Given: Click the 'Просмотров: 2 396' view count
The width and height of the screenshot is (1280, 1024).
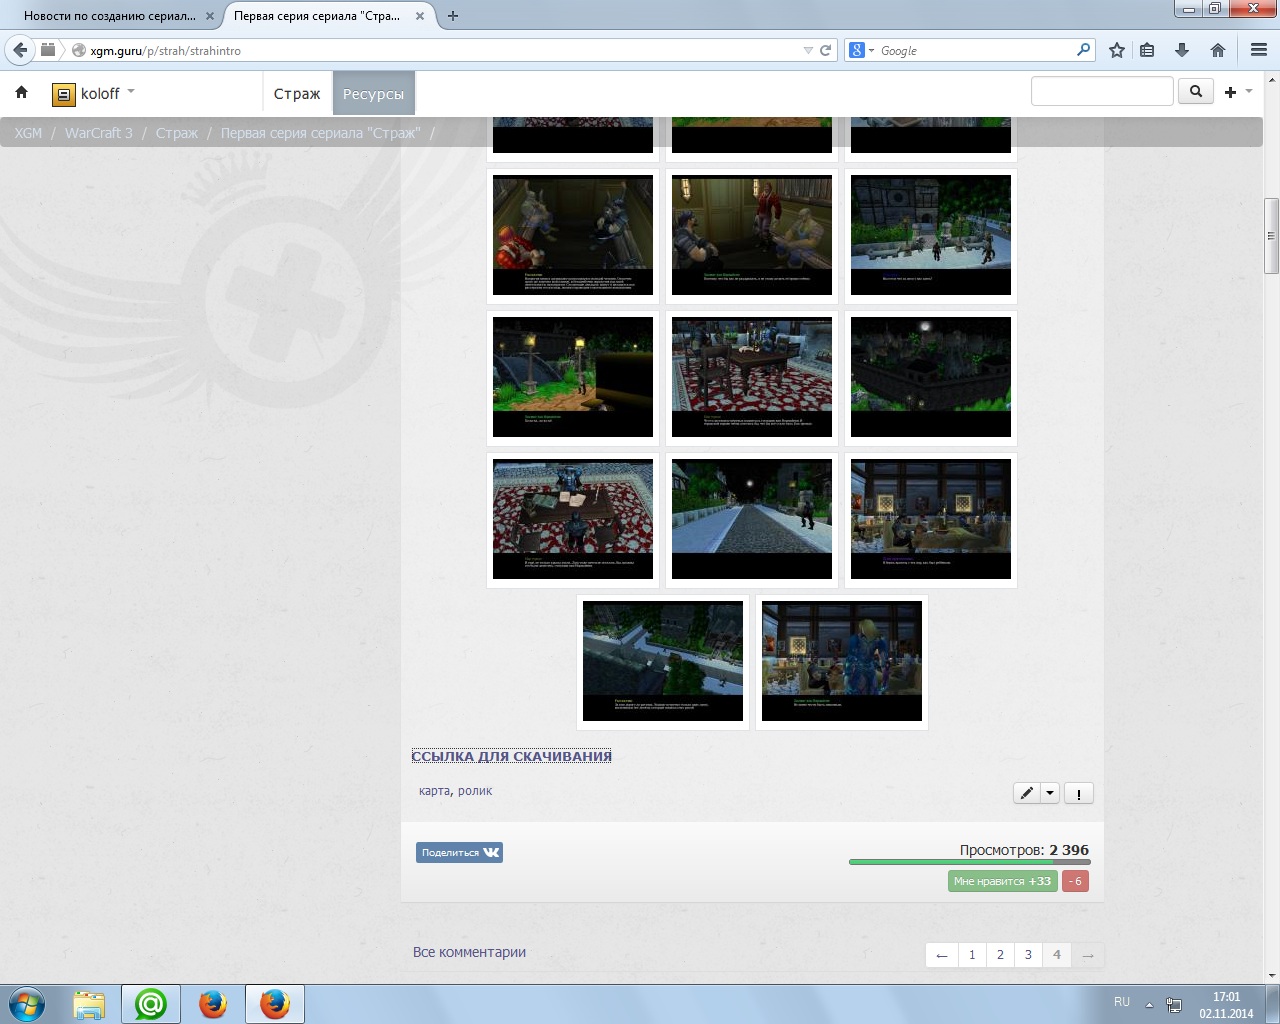Looking at the screenshot, I should click(x=1024, y=850).
